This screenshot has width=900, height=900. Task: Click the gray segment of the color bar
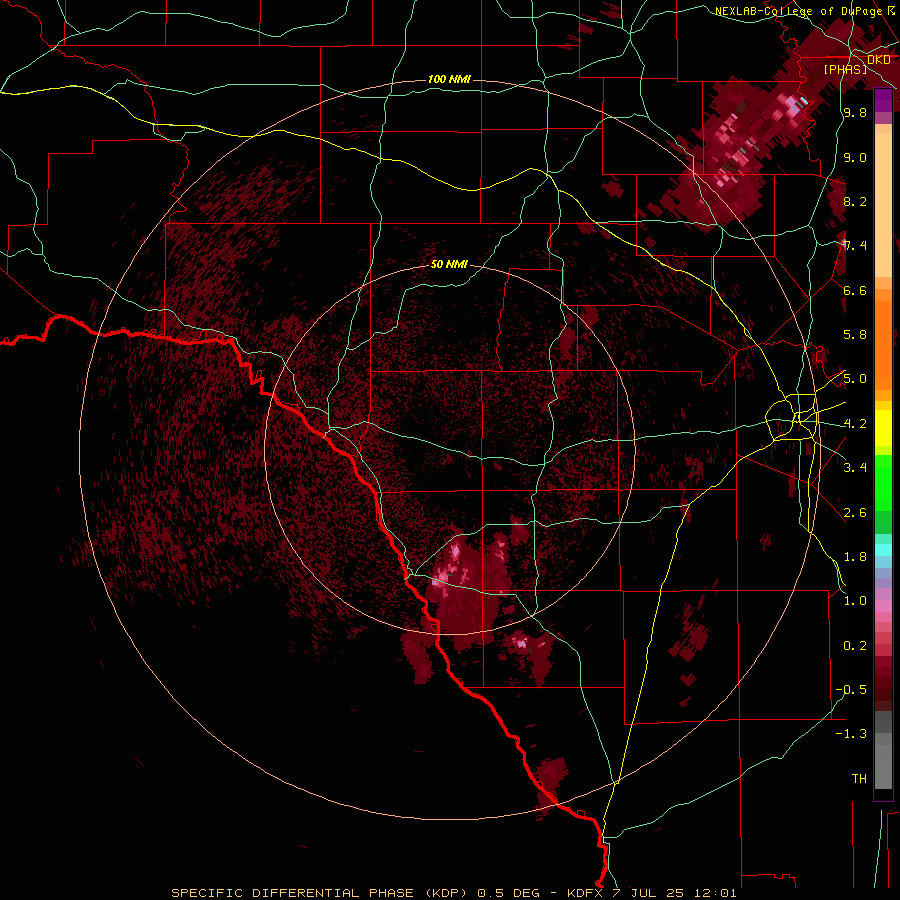[883, 750]
